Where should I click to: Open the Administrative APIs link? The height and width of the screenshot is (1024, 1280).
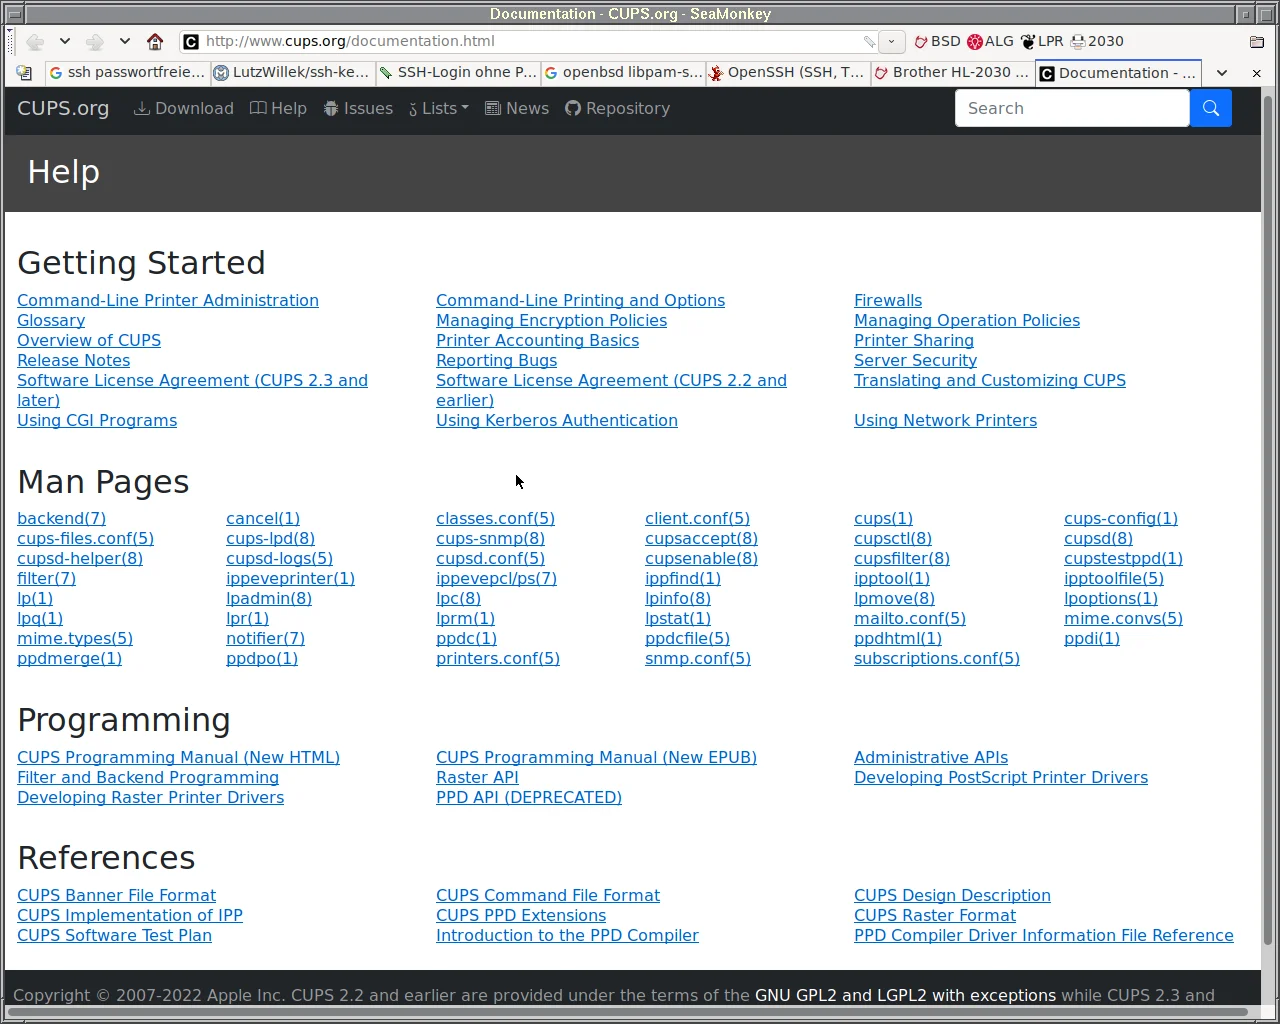[931, 757]
